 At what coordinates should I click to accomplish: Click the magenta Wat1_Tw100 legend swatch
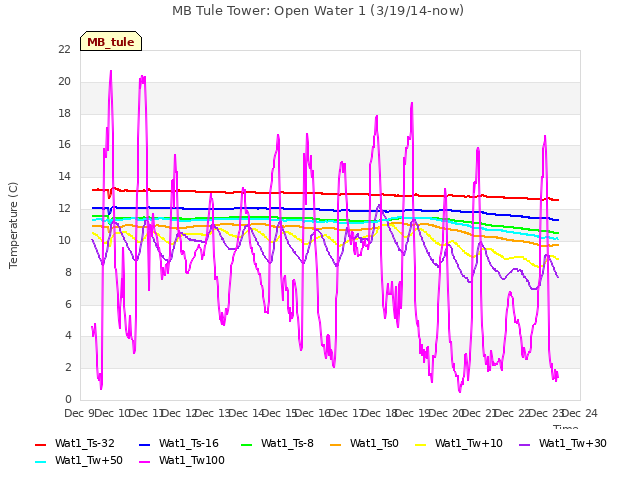[x=144, y=461]
